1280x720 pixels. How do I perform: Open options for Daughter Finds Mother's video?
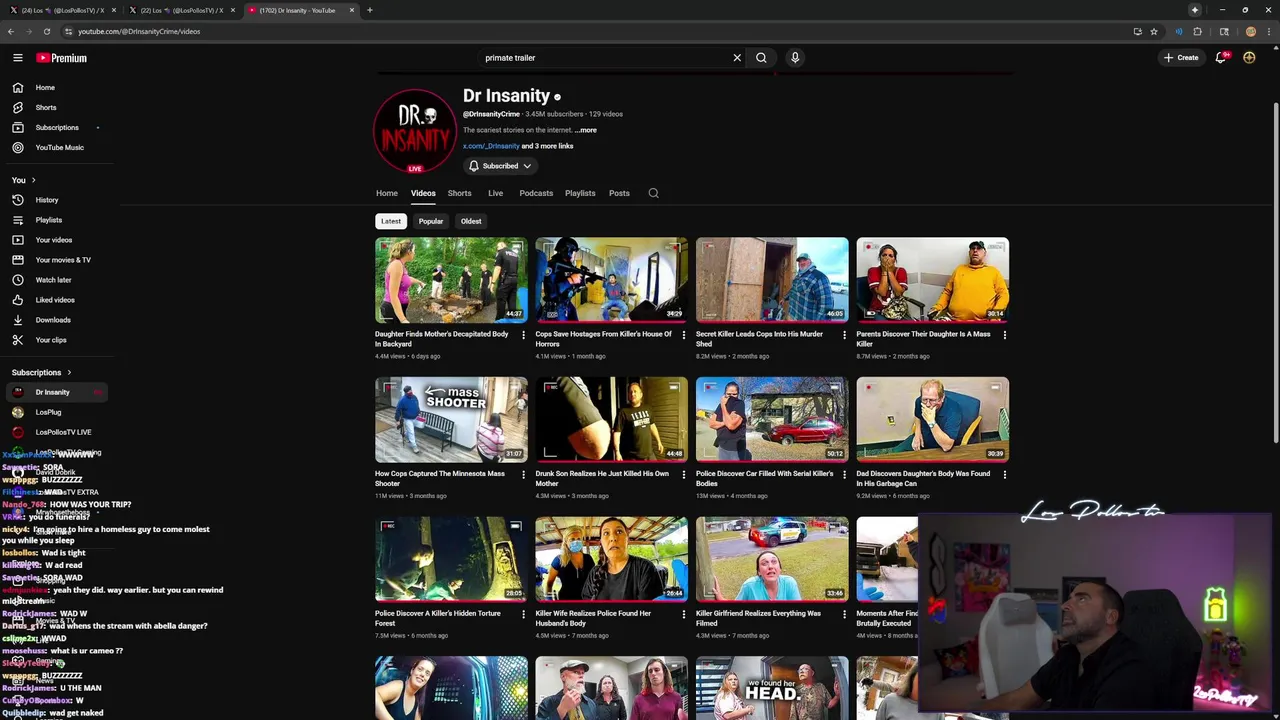pyautogui.click(x=523, y=335)
